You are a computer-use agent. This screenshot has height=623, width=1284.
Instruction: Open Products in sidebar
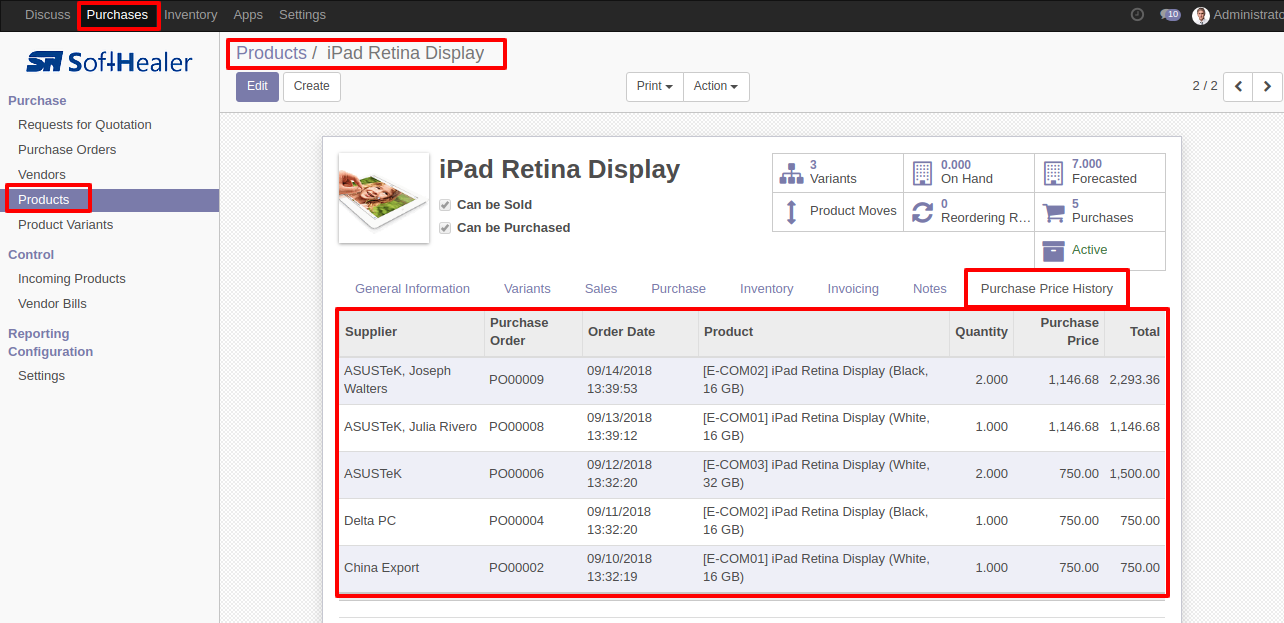[44, 200]
